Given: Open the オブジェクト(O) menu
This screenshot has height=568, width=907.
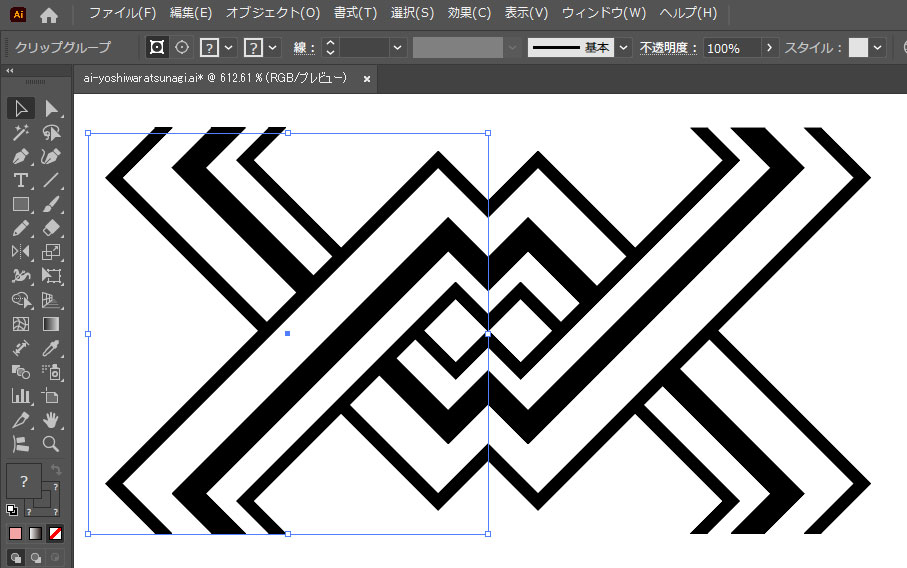Looking at the screenshot, I should coord(272,14).
